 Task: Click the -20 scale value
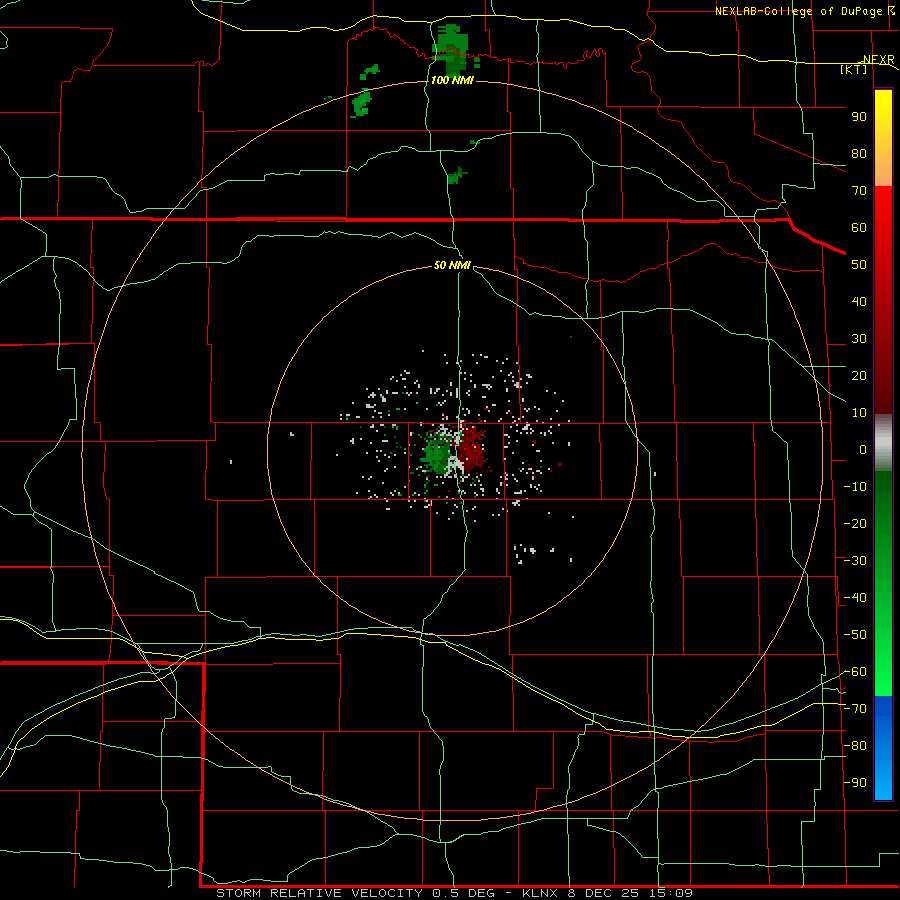coord(855,524)
